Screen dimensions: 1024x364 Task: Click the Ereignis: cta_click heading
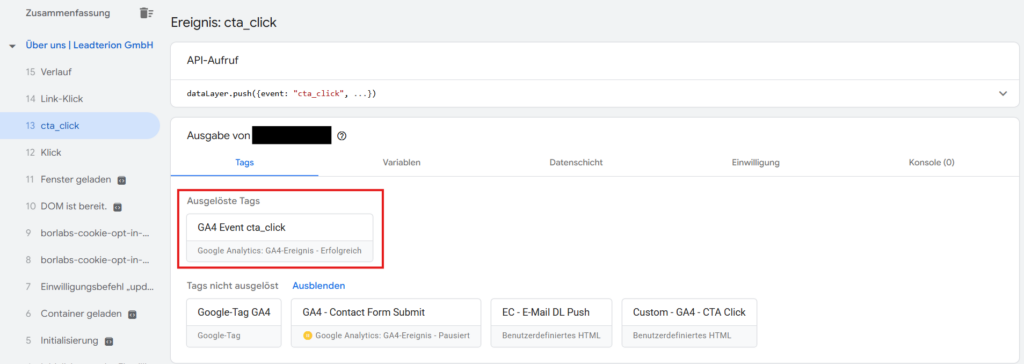tap(223, 22)
